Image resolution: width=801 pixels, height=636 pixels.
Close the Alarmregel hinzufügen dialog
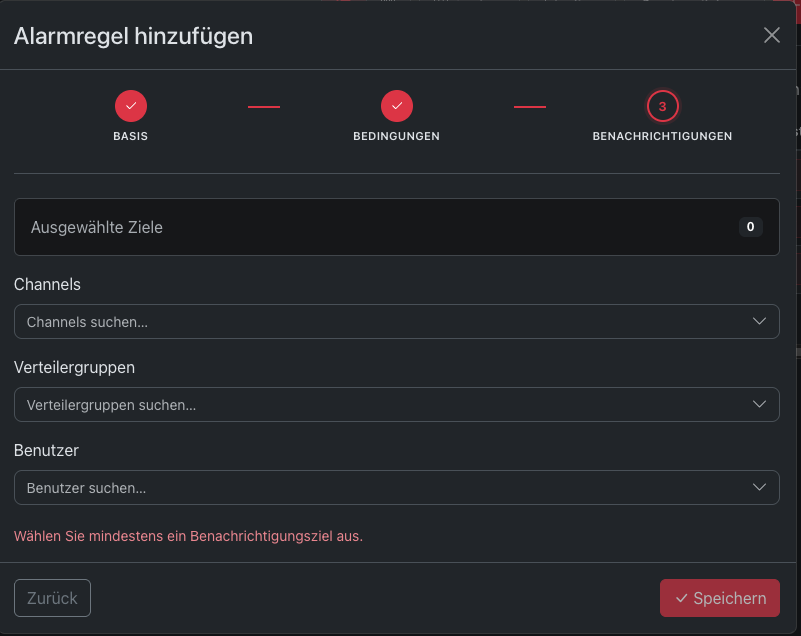(x=771, y=35)
